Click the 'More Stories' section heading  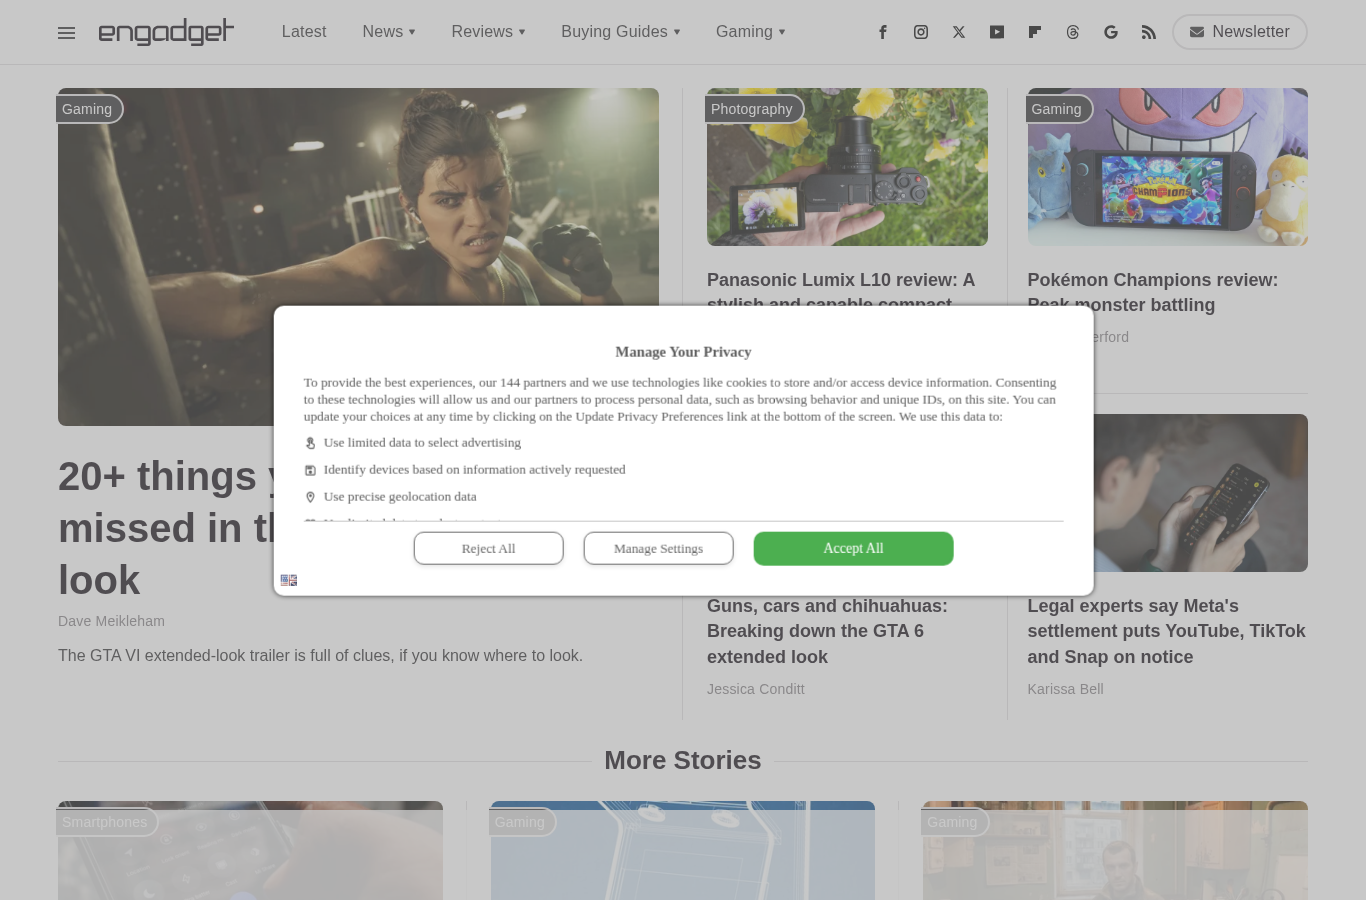tap(683, 760)
